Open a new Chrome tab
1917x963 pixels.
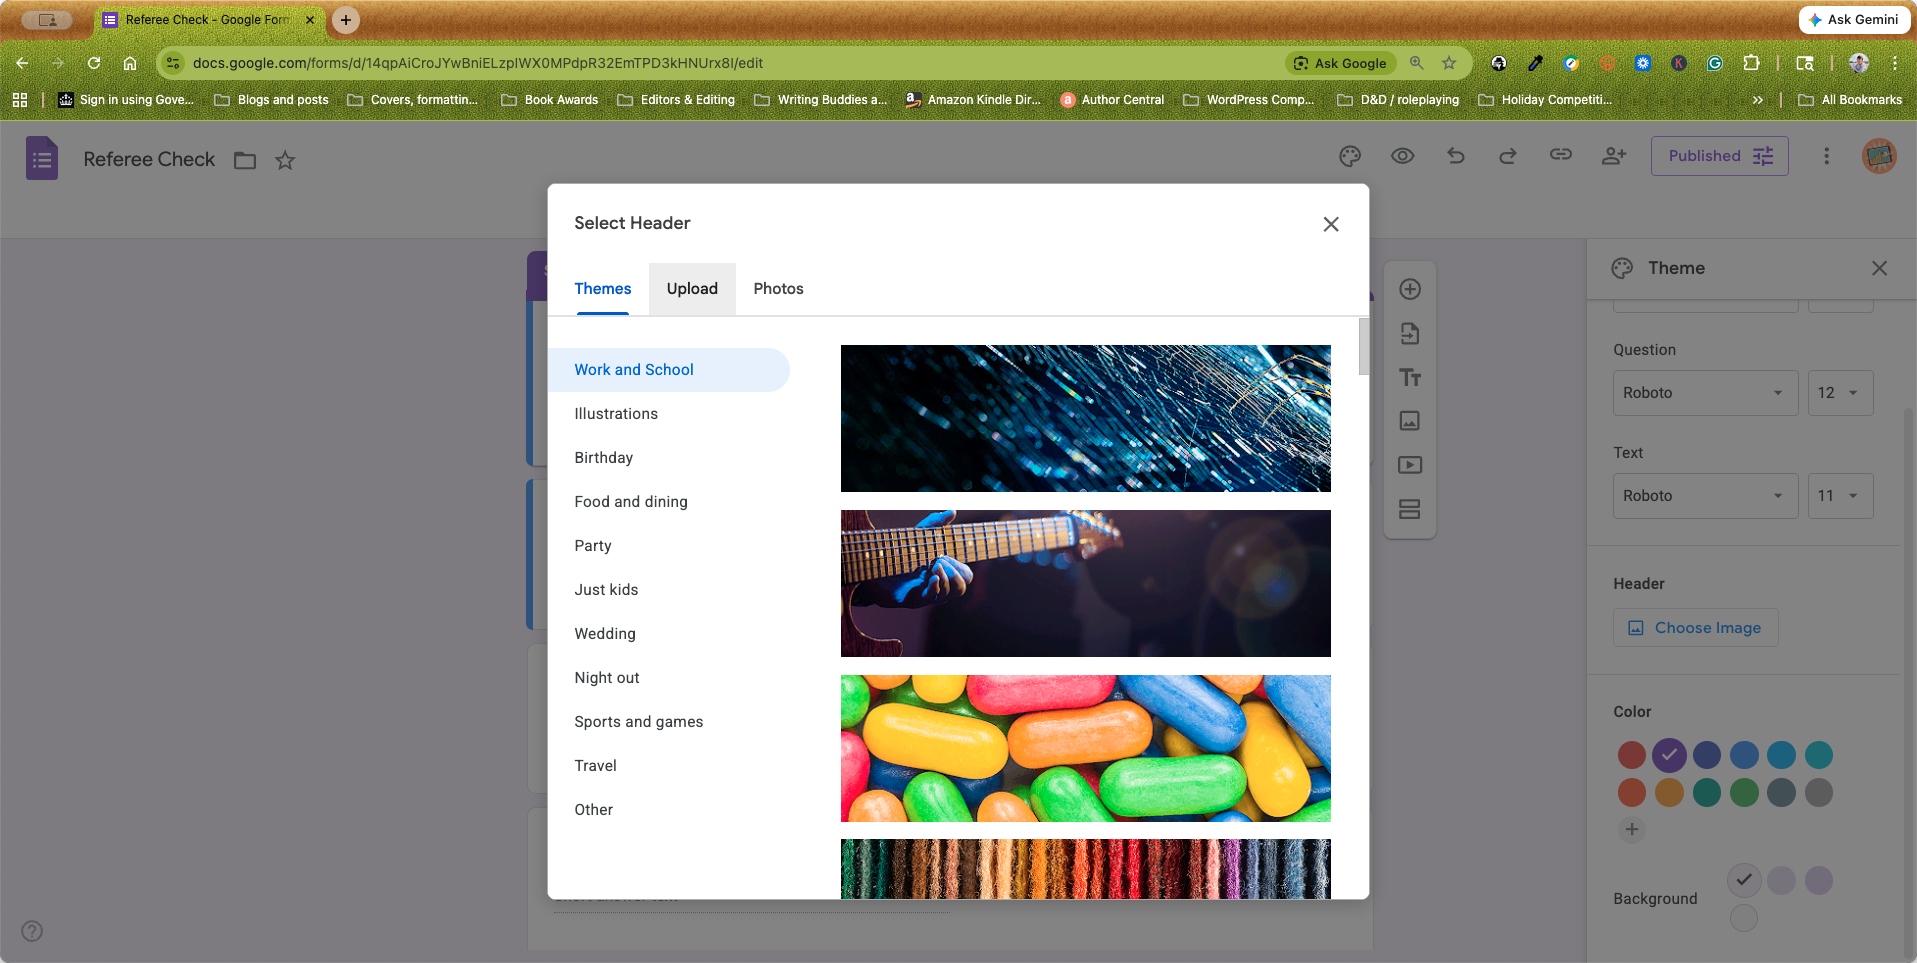tap(346, 20)
